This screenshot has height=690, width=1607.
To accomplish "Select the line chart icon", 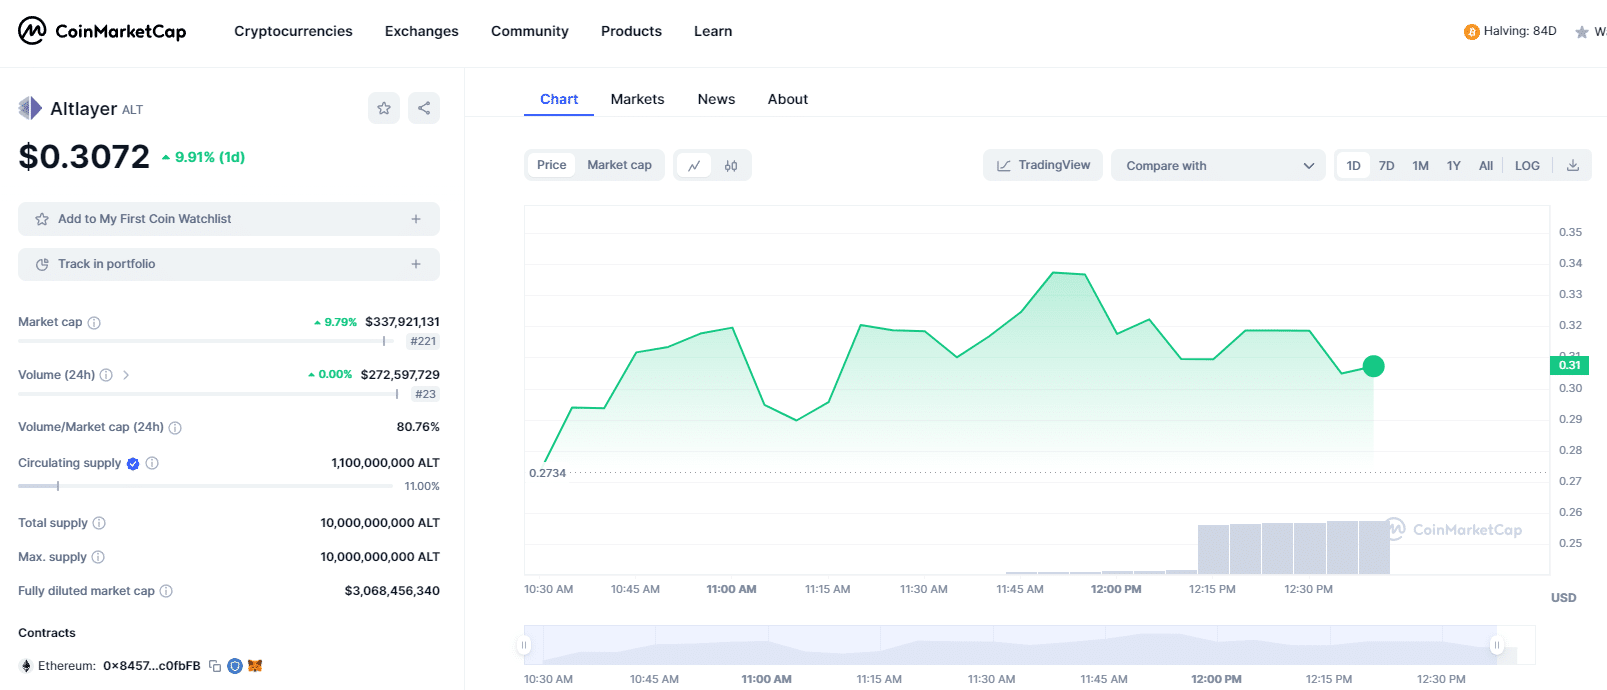I will (x=694, y=166).
